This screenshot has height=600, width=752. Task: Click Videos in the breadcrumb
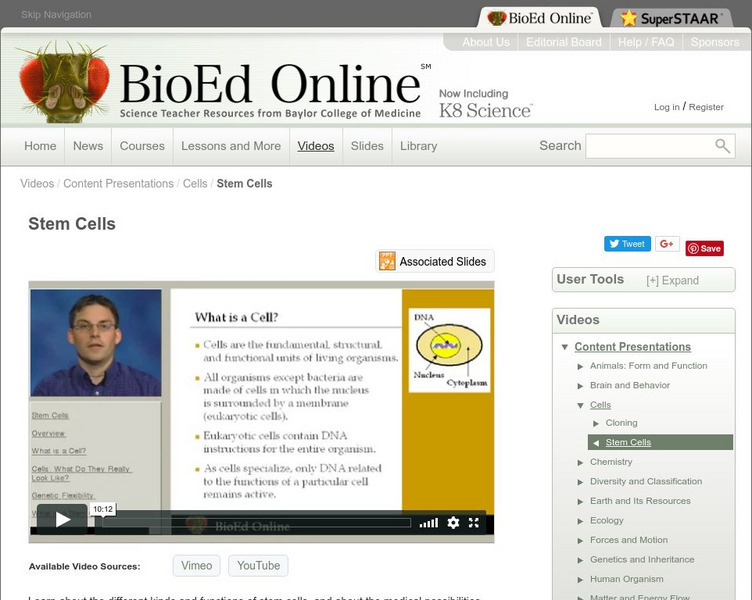[37, 184]
